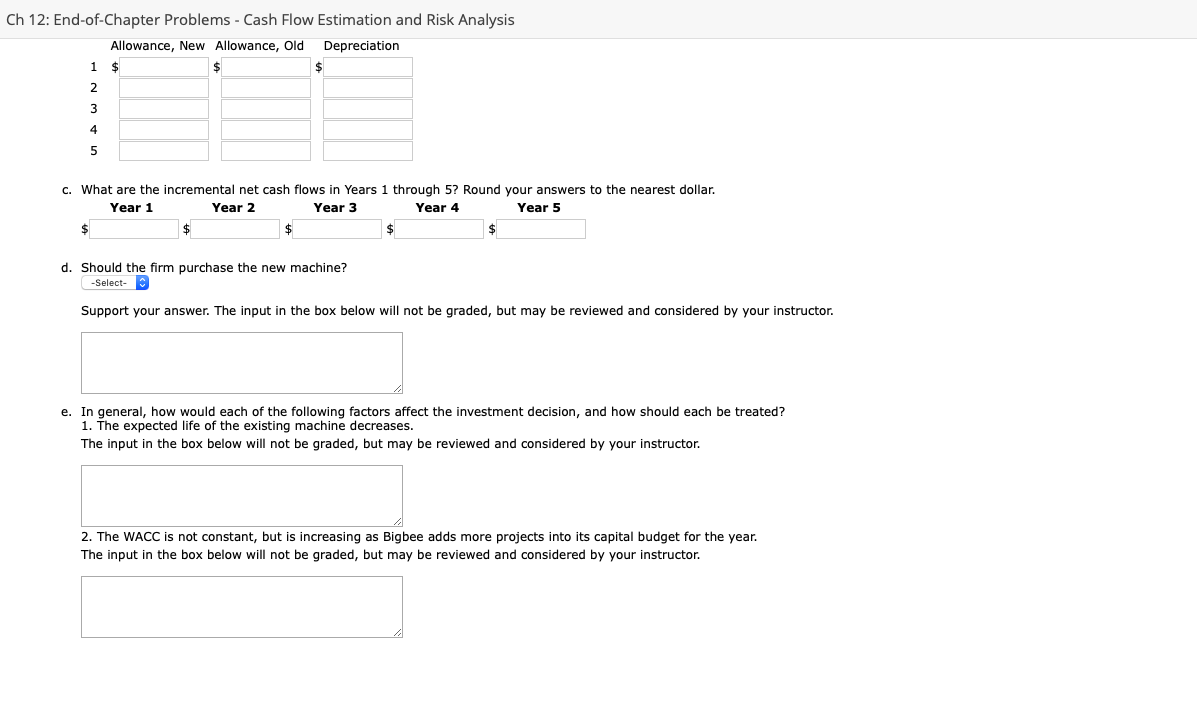Click the Allowance, New input for row 5

163,151
